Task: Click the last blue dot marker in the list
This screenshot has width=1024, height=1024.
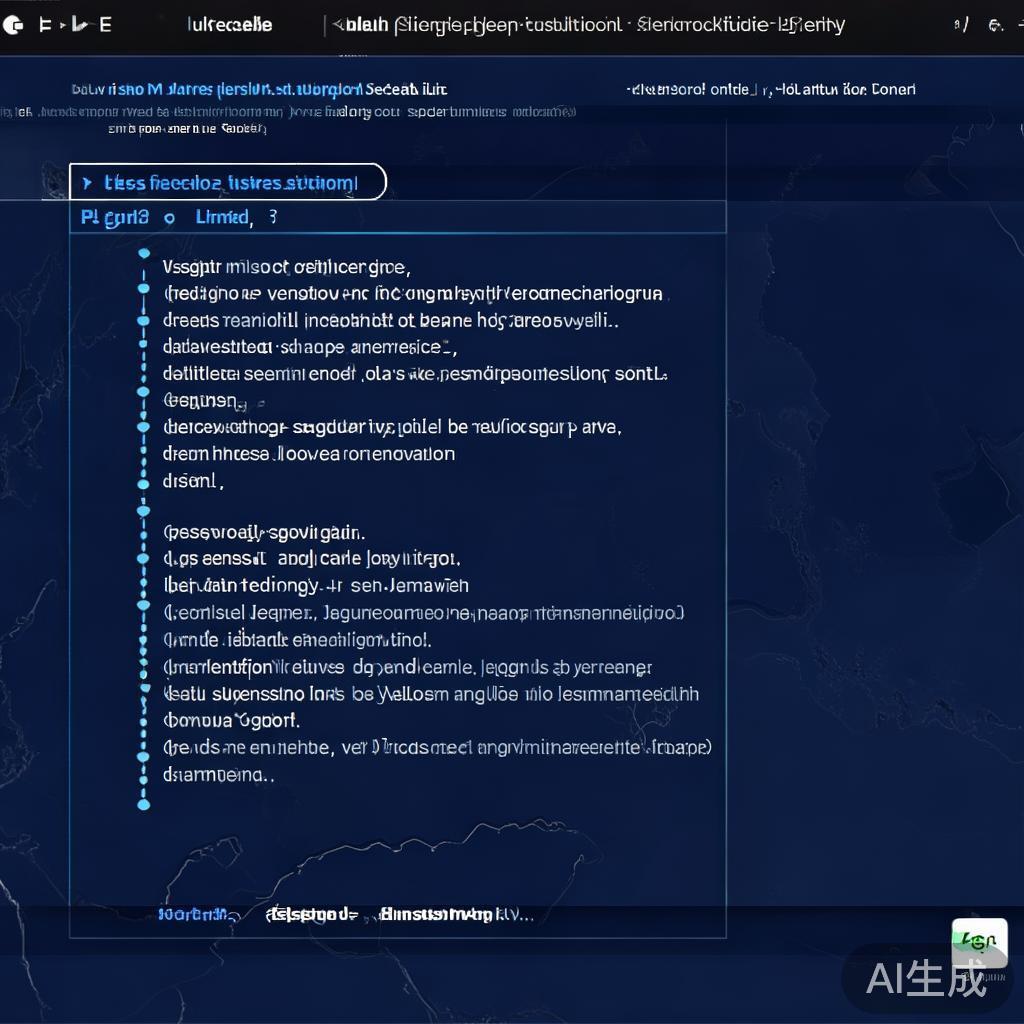Action: [145, 803]
